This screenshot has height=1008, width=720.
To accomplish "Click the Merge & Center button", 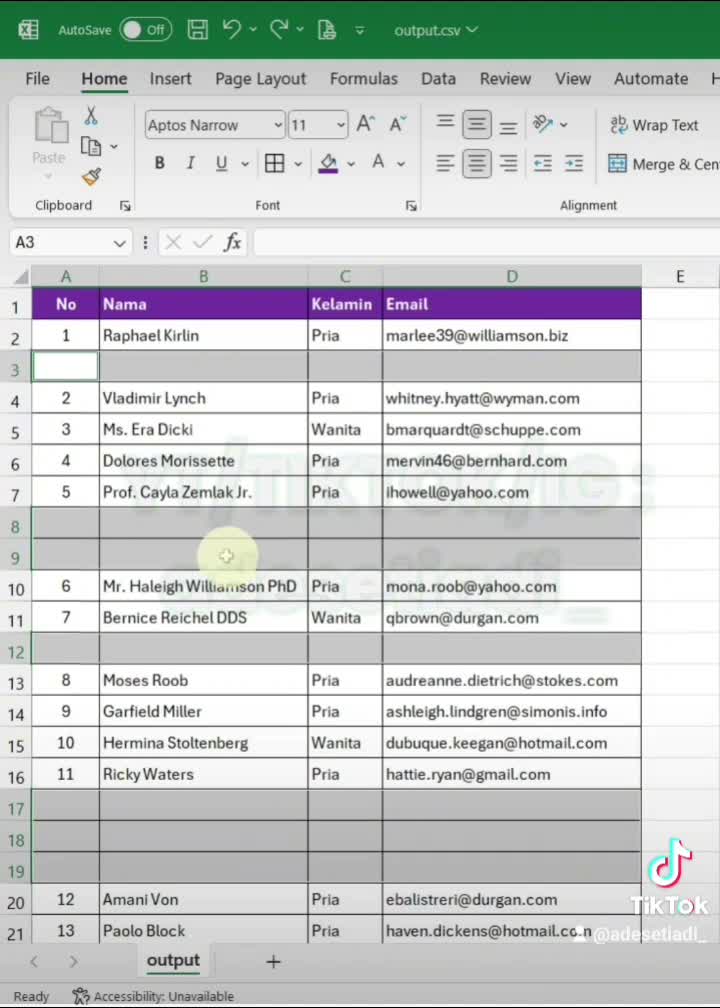I will coord(663,164).
